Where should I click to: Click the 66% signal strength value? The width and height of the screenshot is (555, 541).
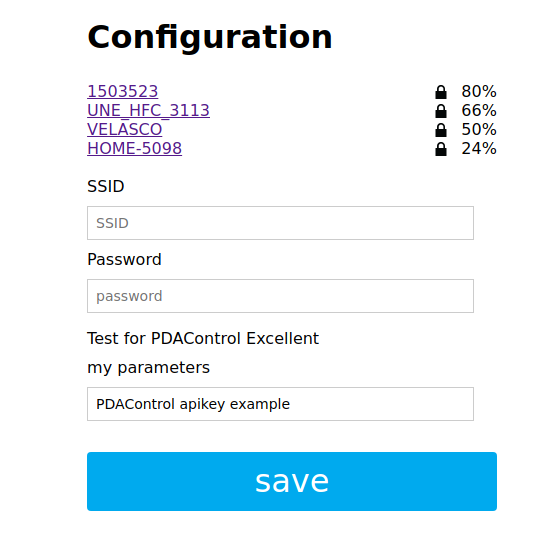(x=479, y=110)
